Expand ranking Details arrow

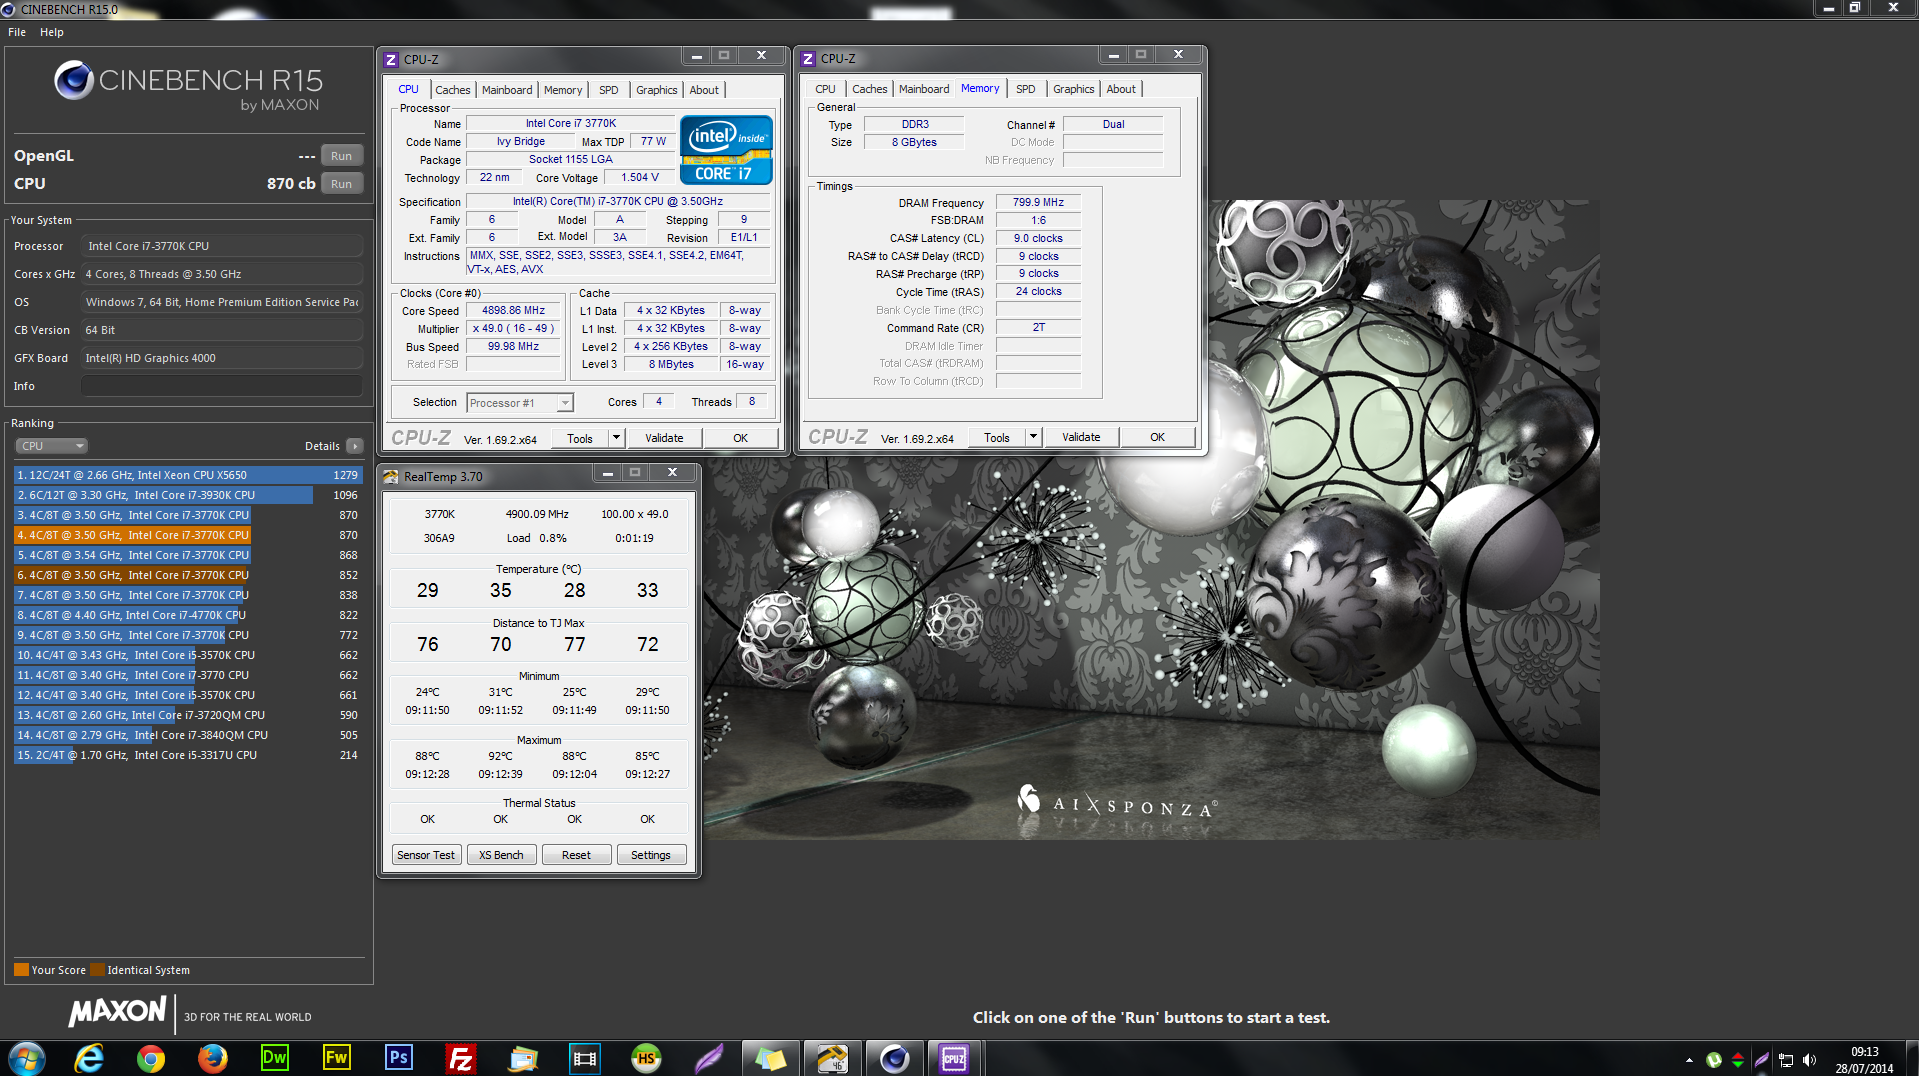355,446
